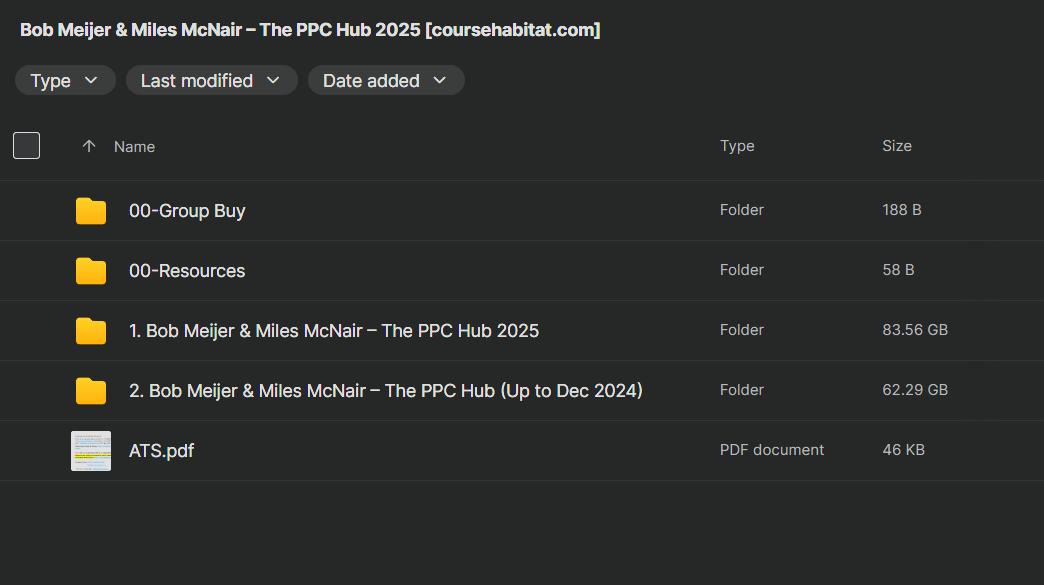Screen dimensions: 1044x585
Task: Expand the Last modified filter
Action: coord(211,81)
